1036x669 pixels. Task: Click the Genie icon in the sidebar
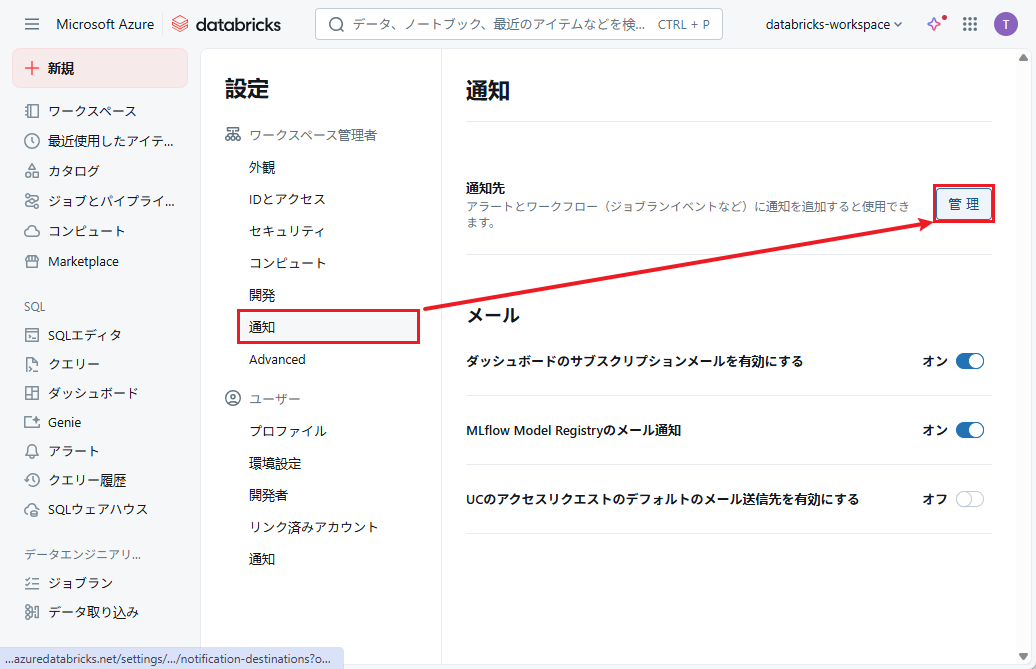pyautogui.click(x=32, y=422)
